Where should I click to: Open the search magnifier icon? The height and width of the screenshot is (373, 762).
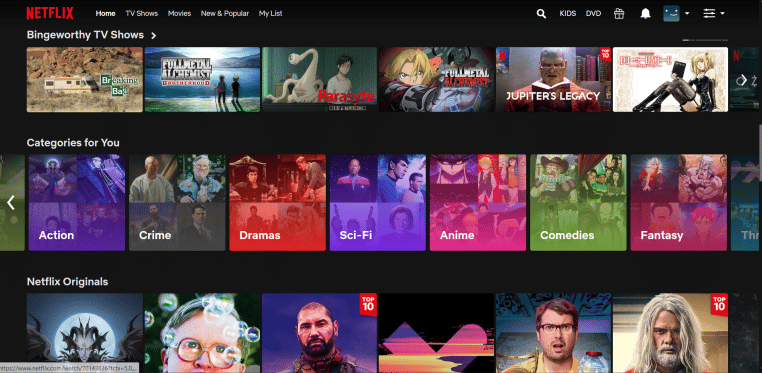[x=541, y=14]
